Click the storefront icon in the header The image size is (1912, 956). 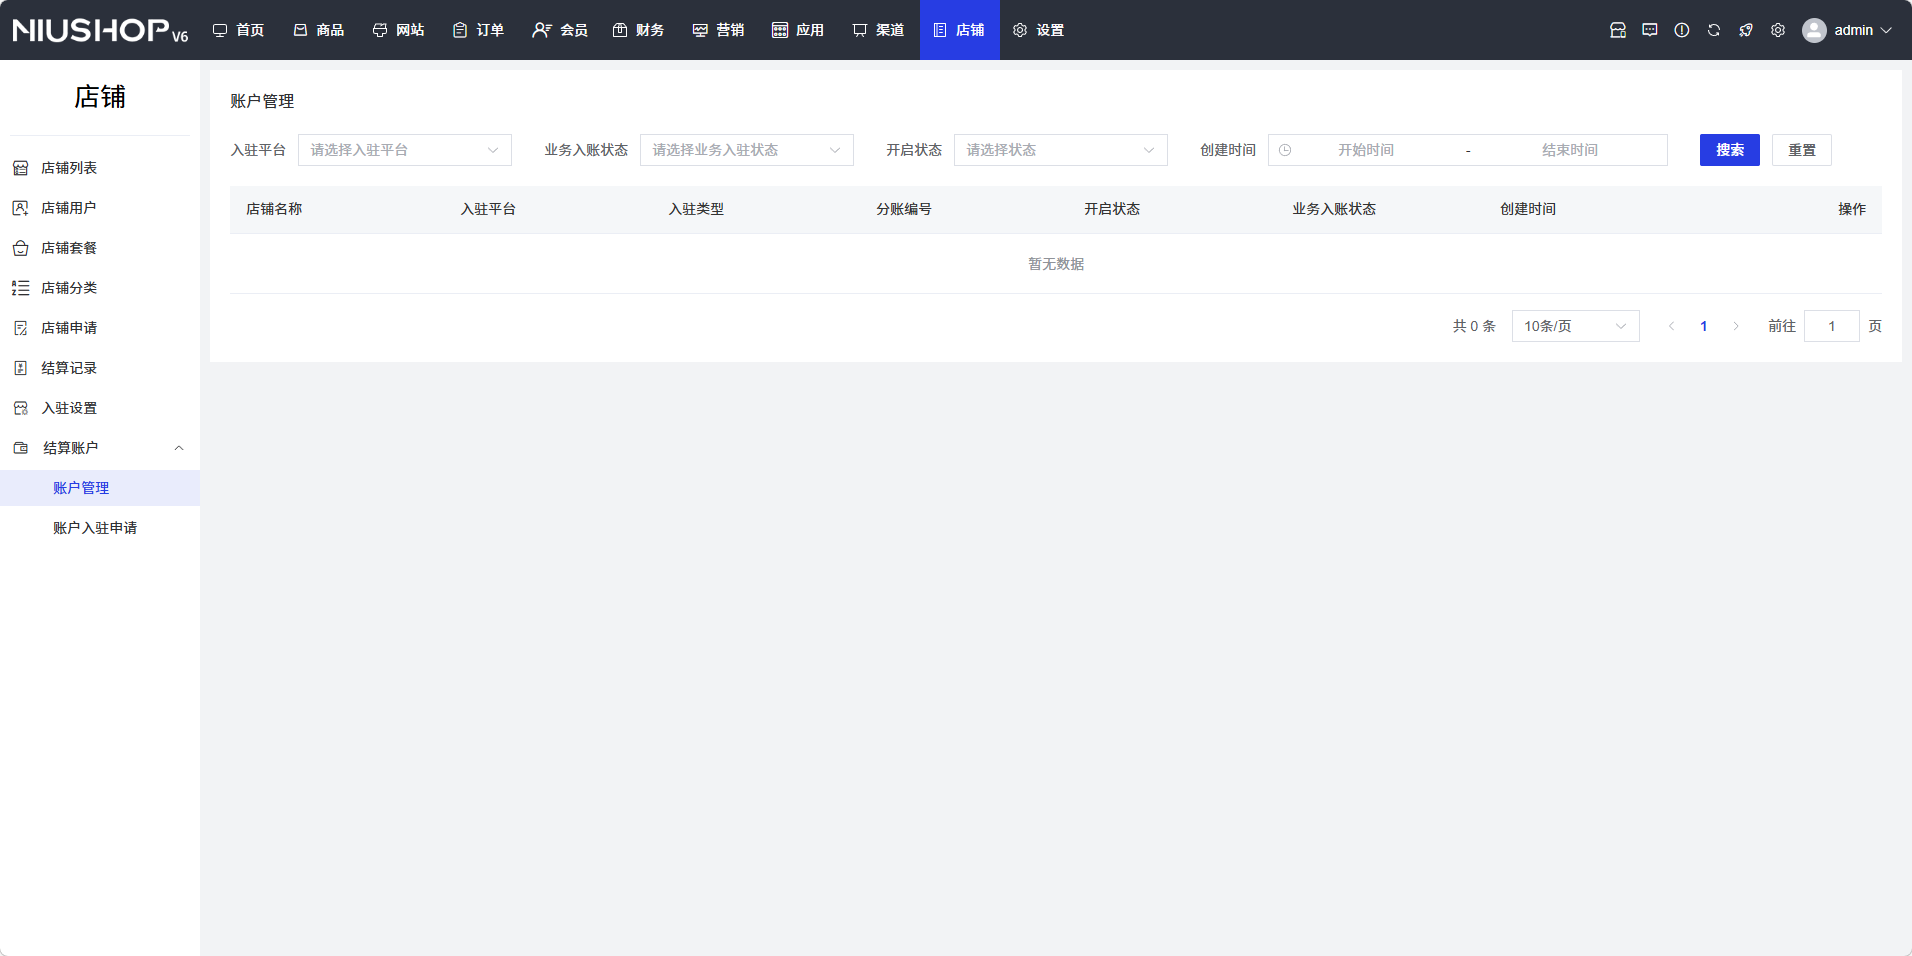pyautogui.click(x=1618, y=30)
